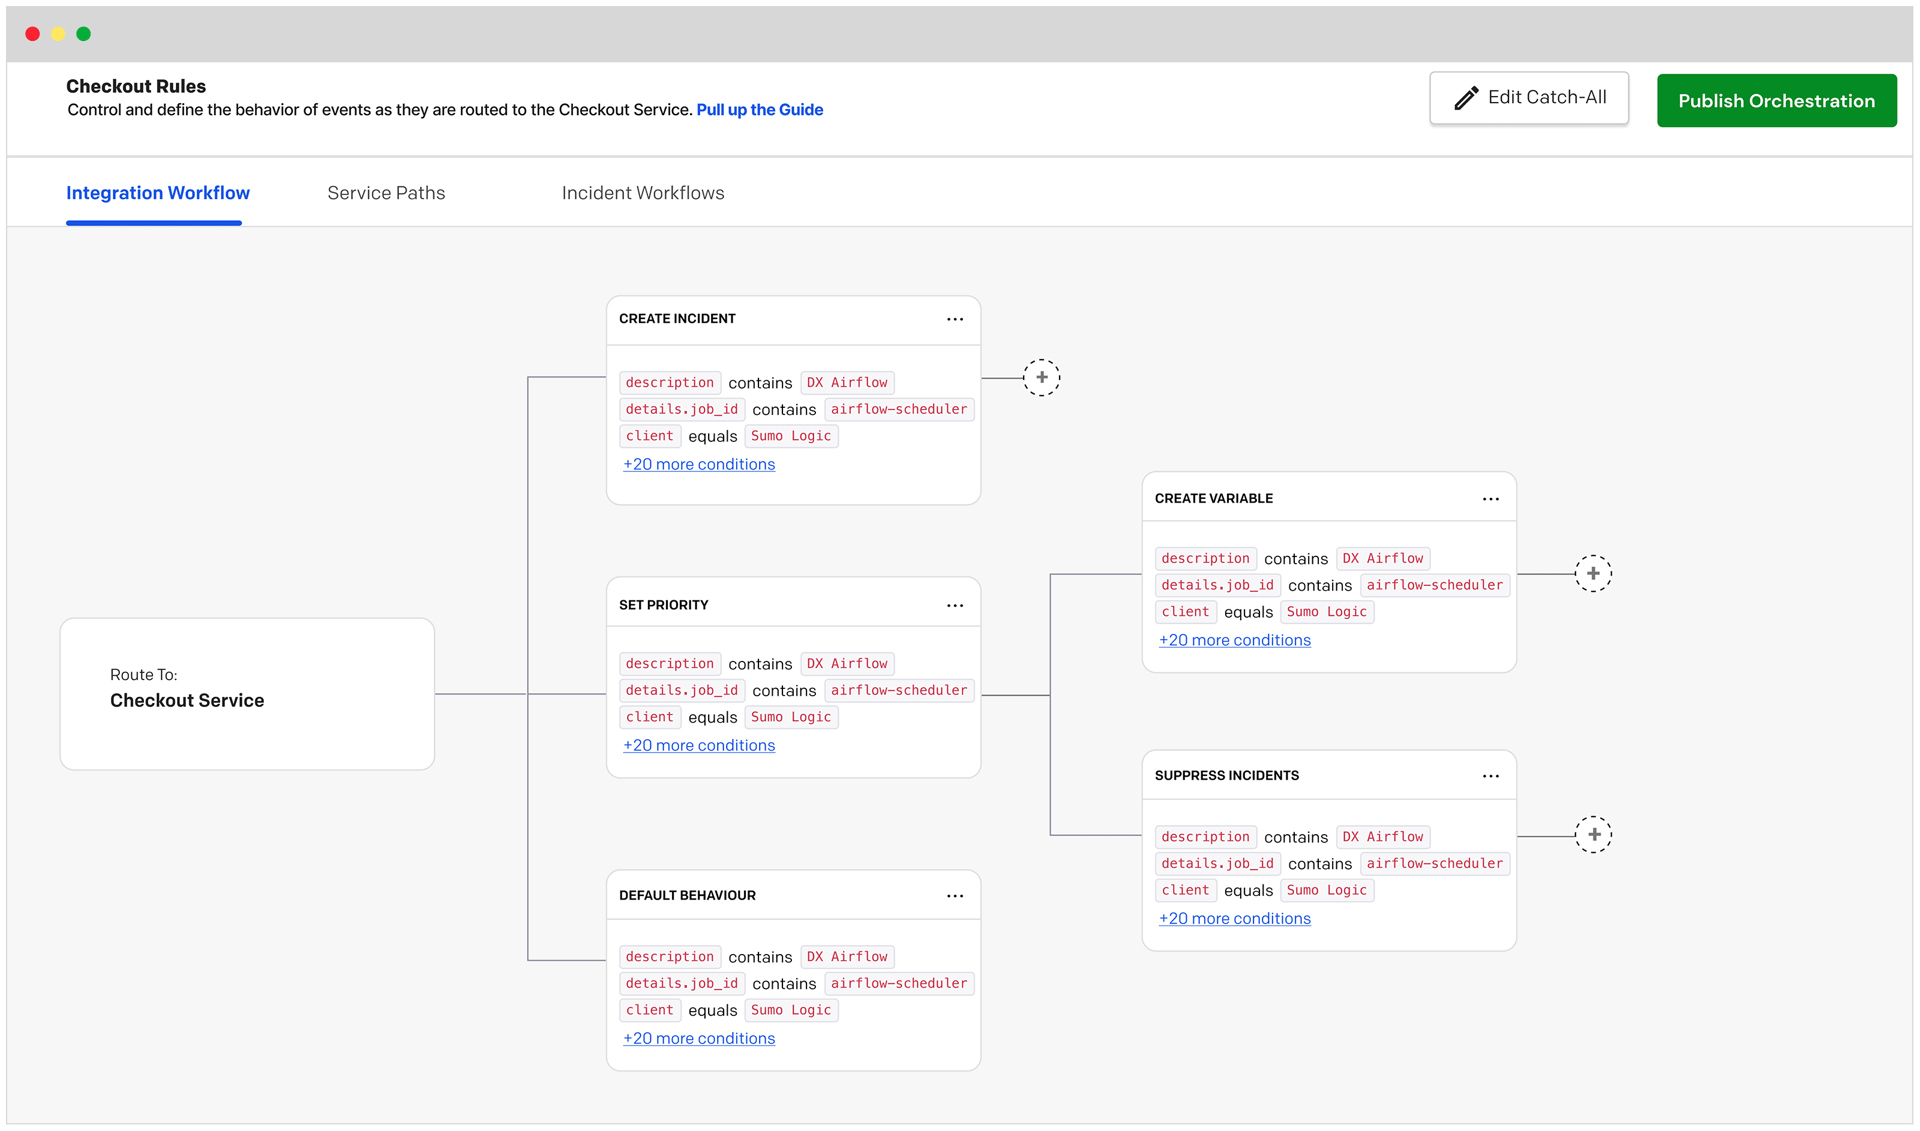Select the Route To Checkout Service node
This screenshot has width=1920, height=1131.
[247, 694]
